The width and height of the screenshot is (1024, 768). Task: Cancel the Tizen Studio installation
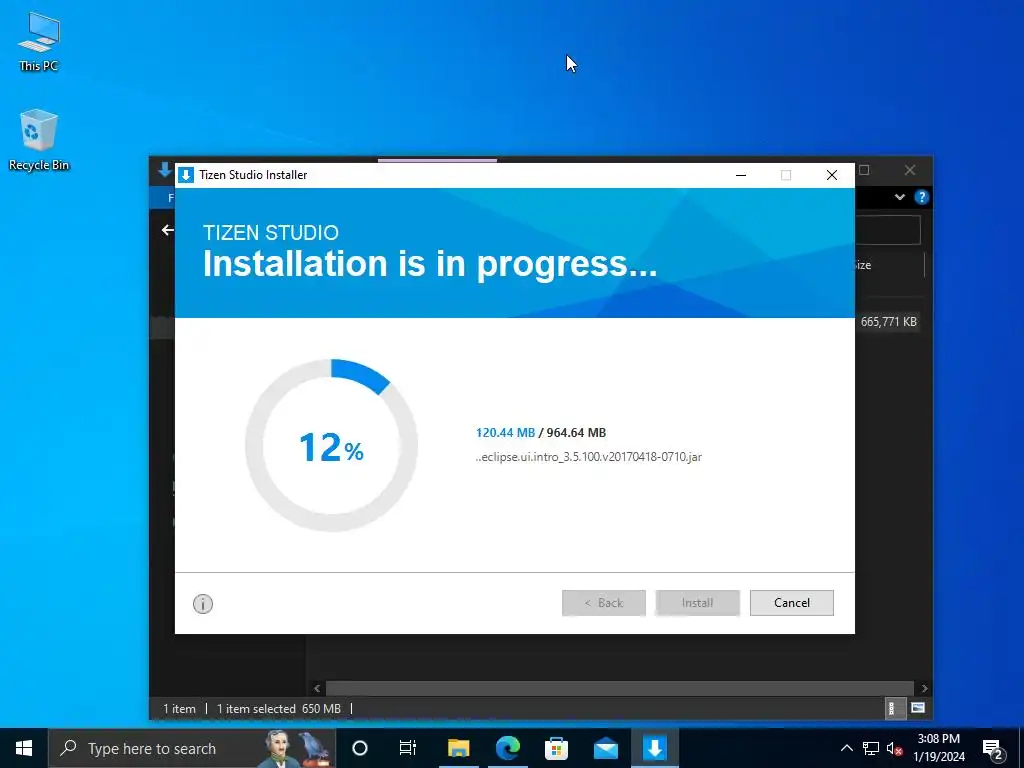click(x=792, y=603)
